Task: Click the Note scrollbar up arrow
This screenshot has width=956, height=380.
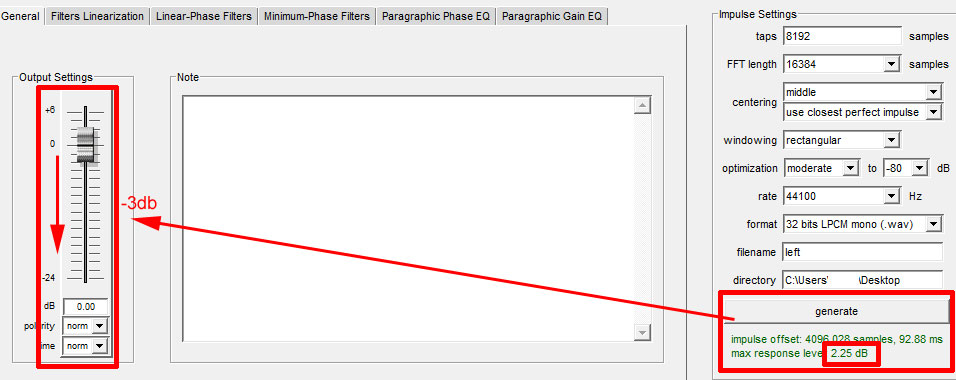Action: click(x=642, y=106)
